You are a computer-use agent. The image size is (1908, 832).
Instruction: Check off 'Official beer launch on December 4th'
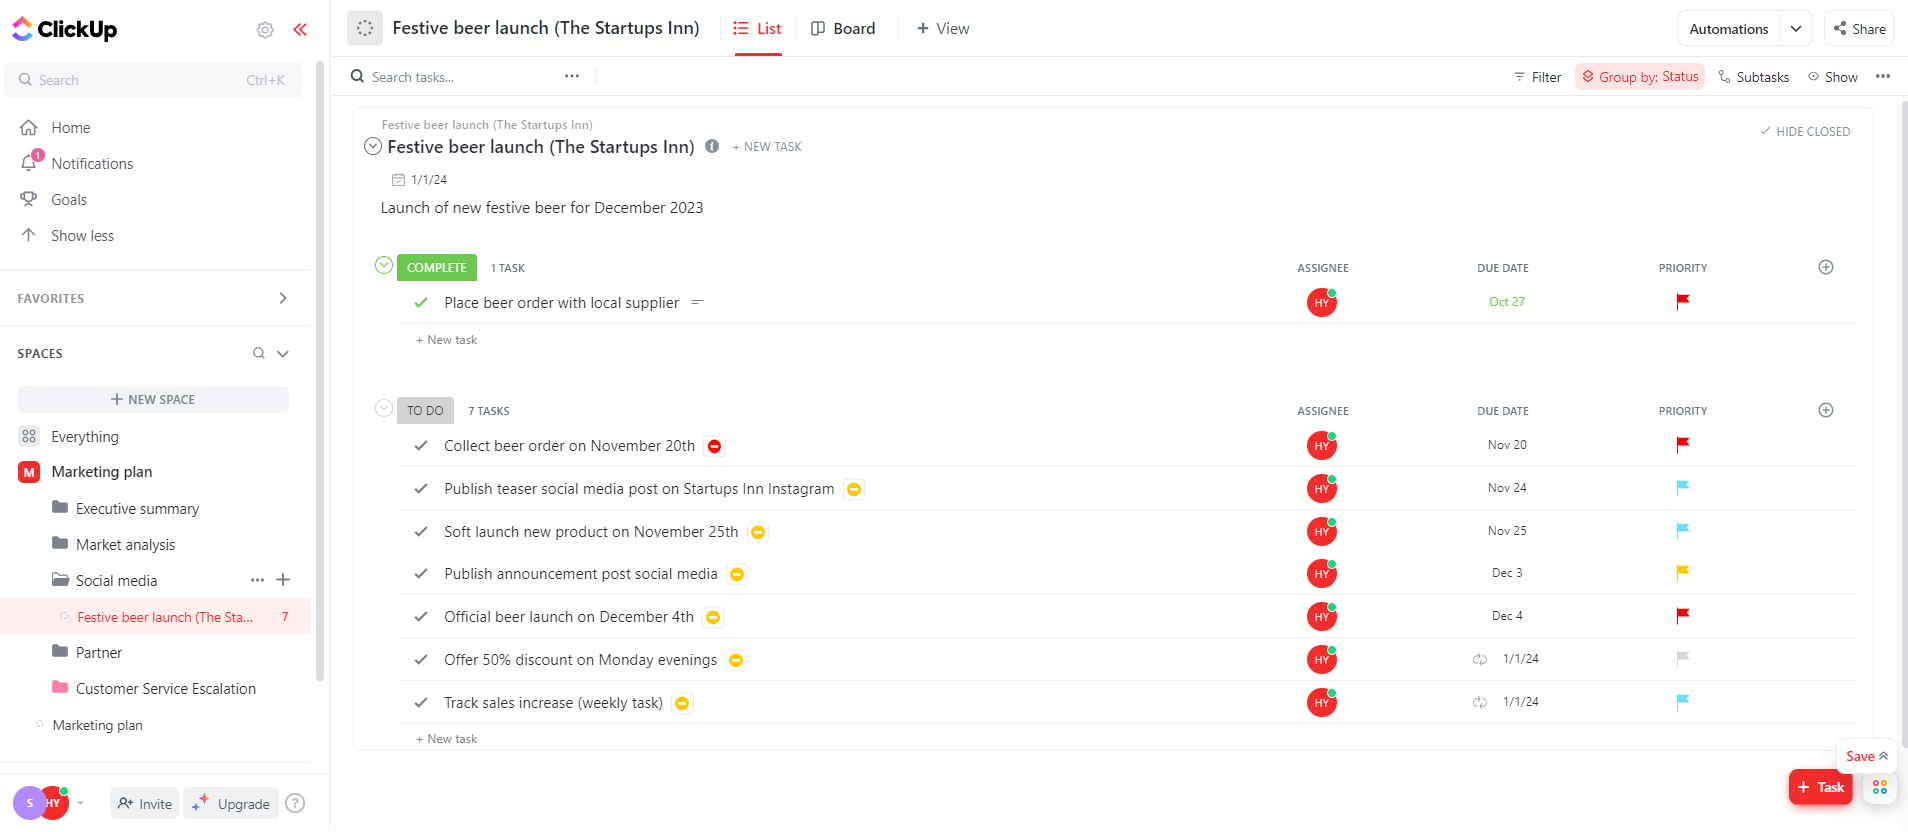[421, 617]
